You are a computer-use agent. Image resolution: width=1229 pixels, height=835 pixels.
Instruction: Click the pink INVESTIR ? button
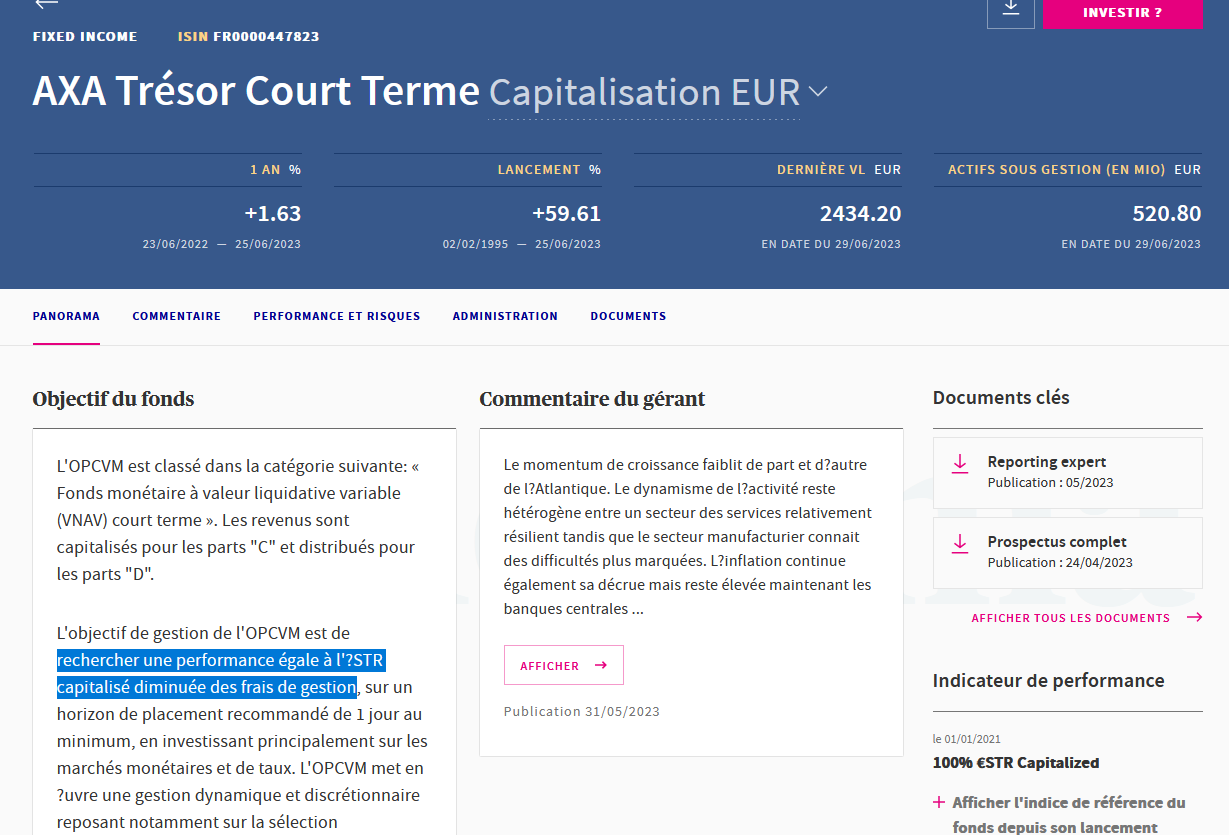[x=1123, y=13]
